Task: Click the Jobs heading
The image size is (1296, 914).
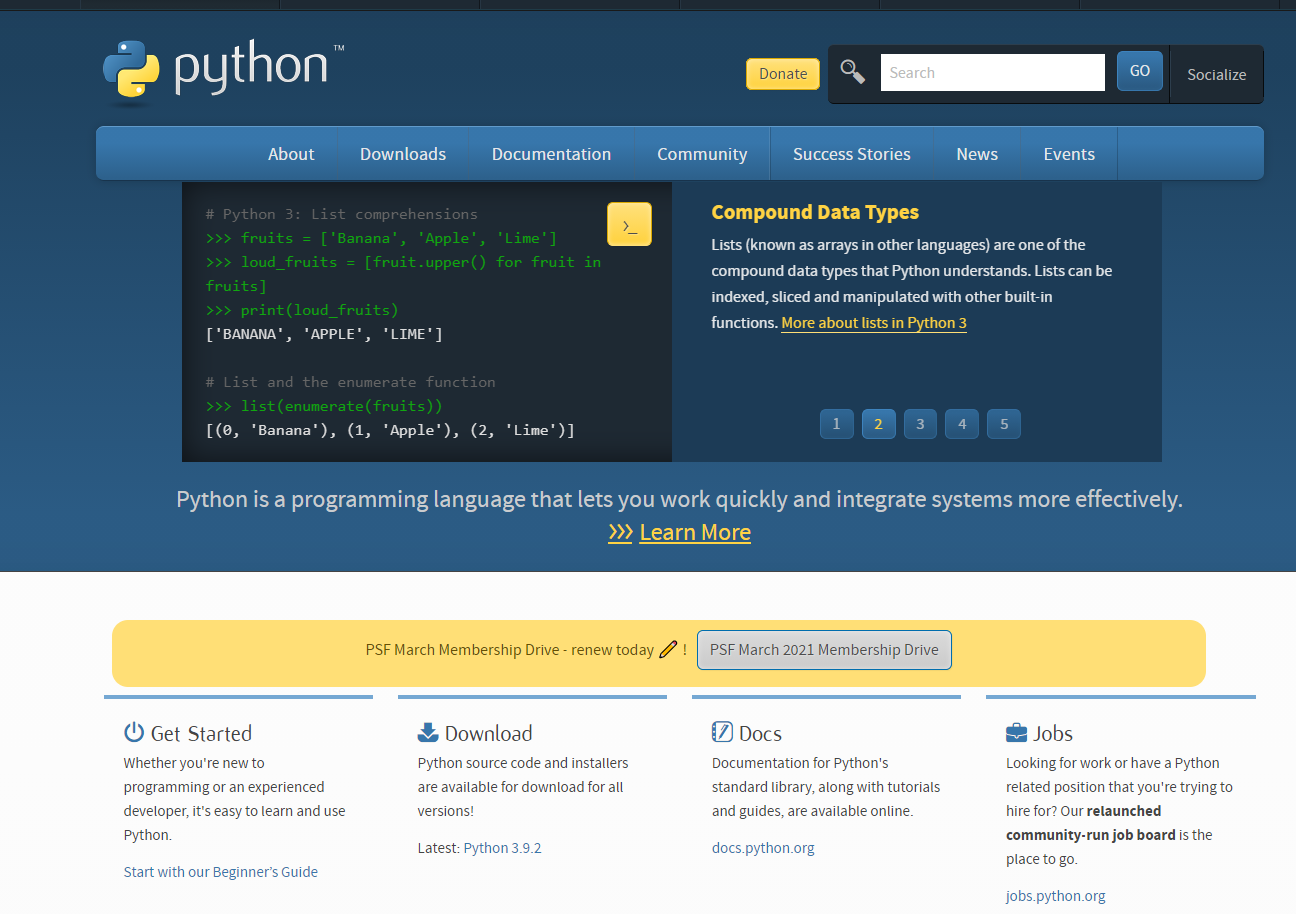Action: point(1053,733)
